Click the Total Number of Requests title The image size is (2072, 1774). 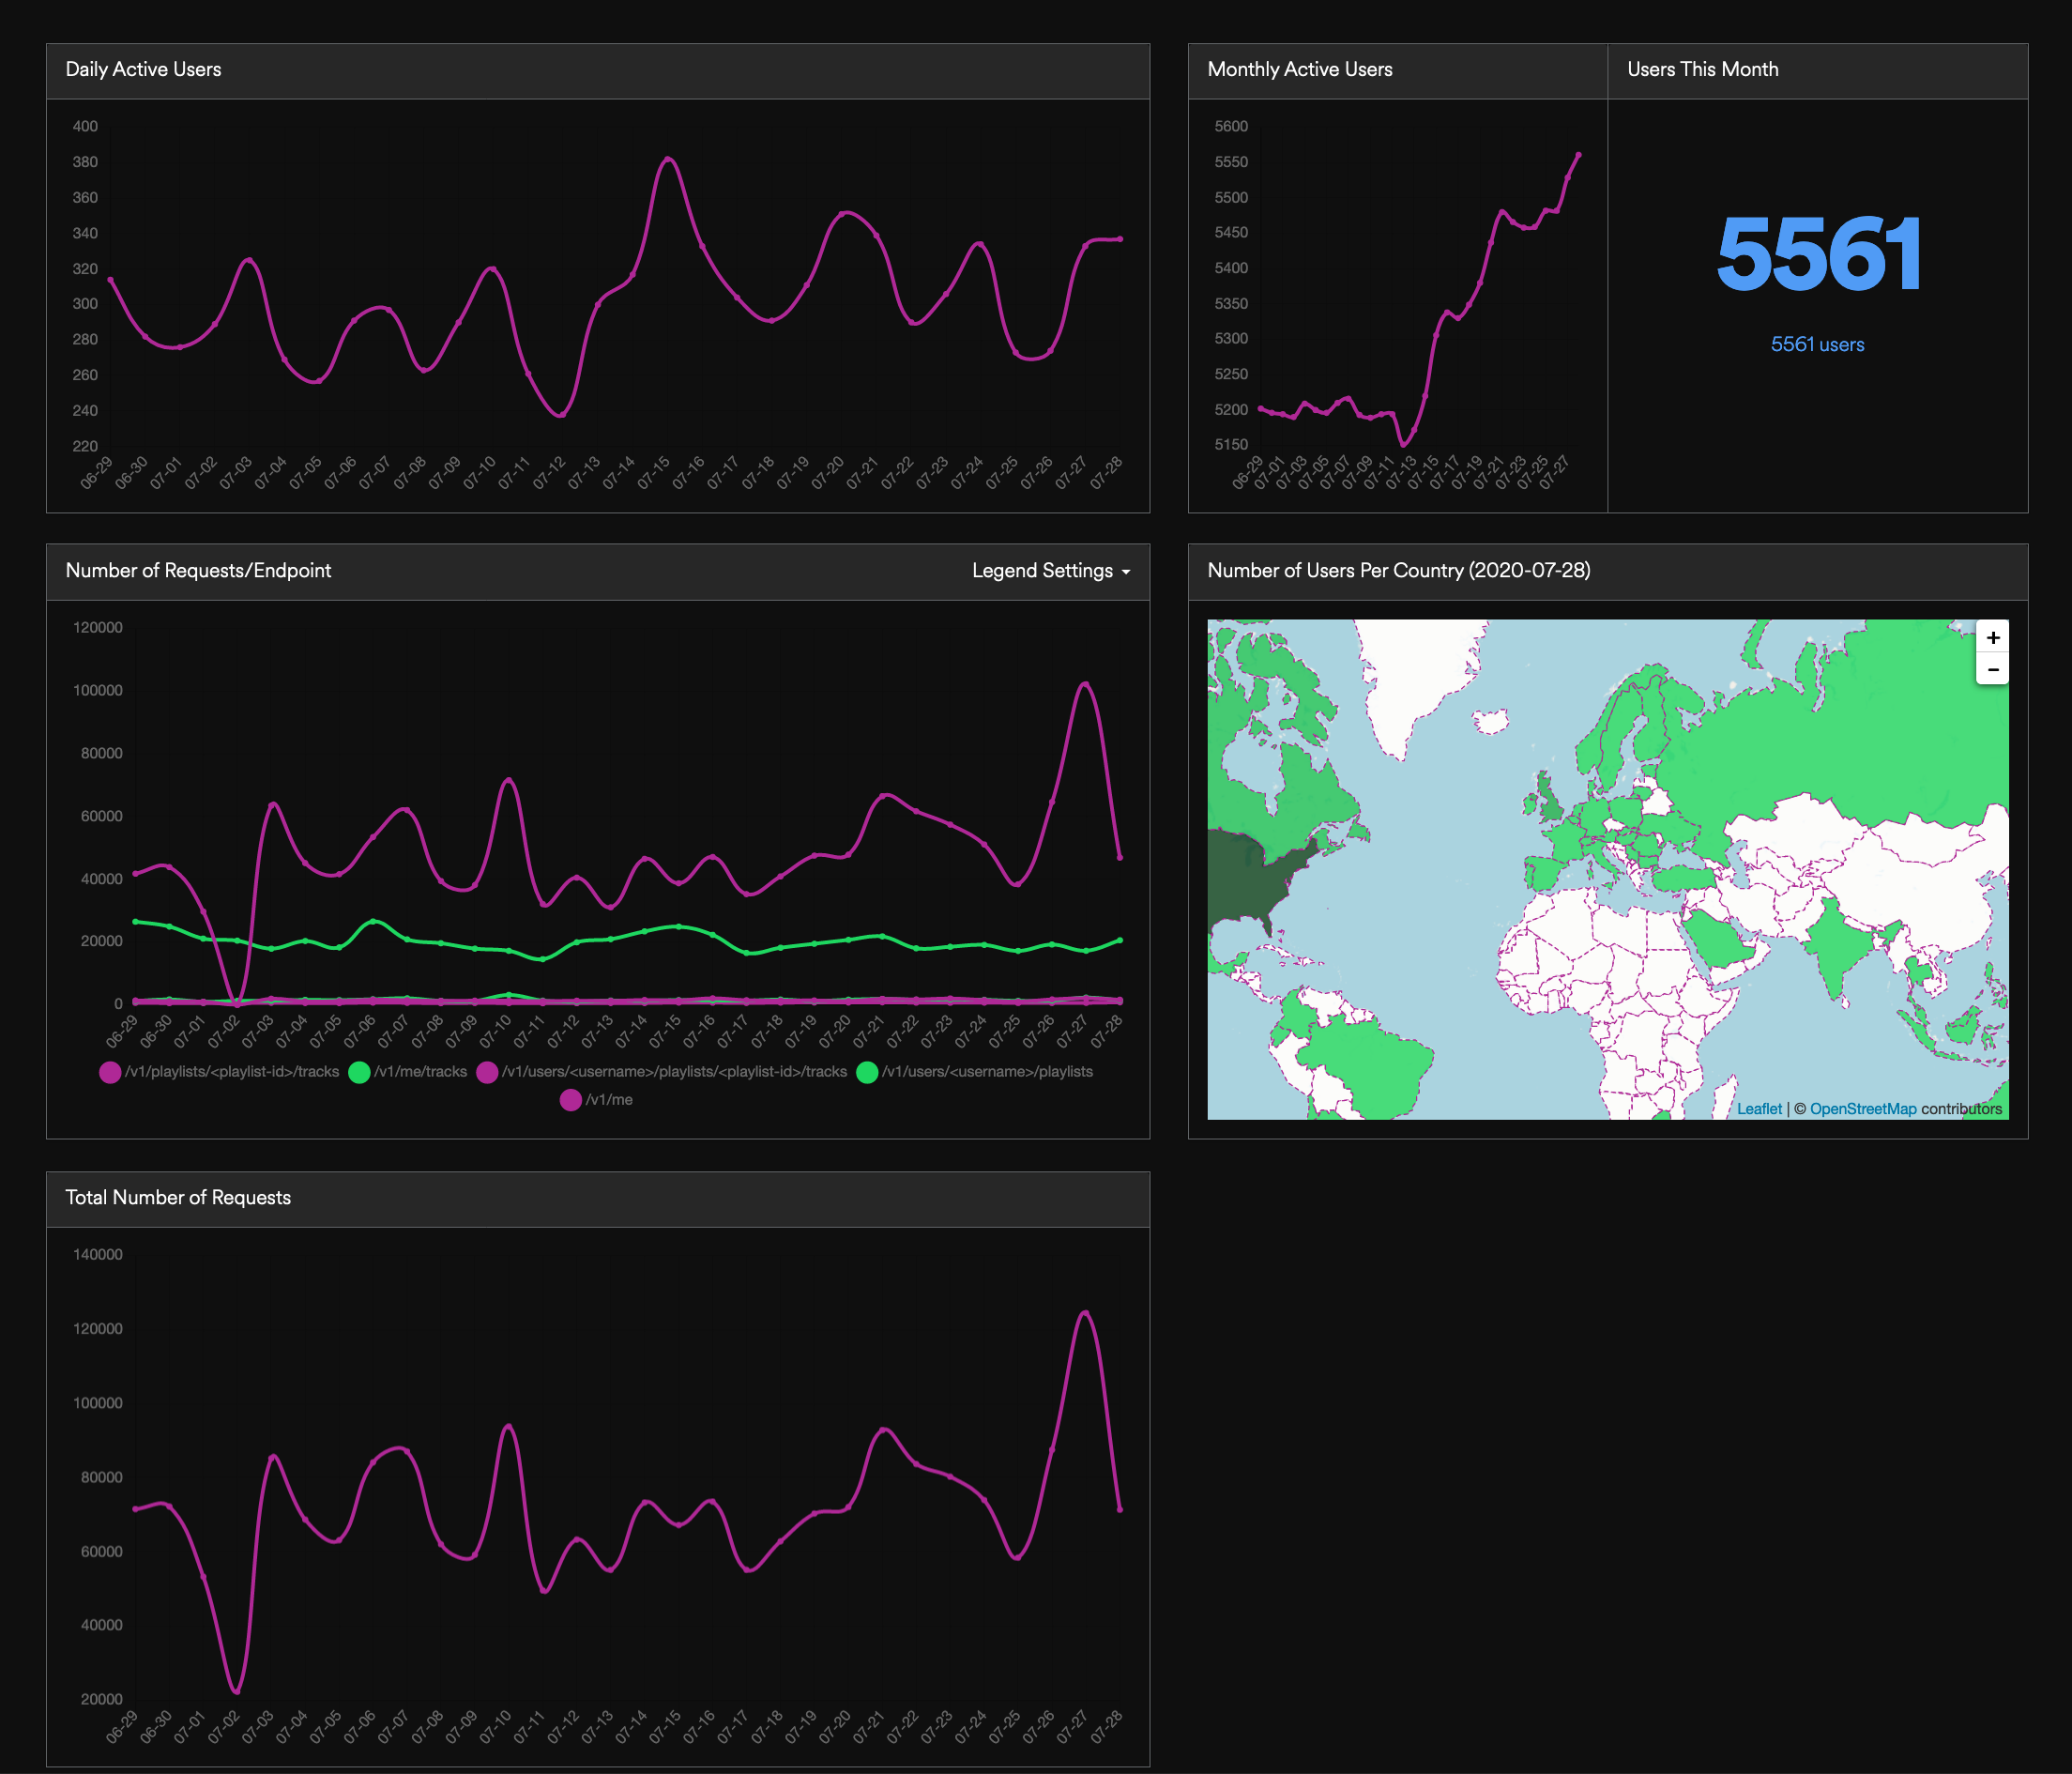click(x=178, y=1197)
